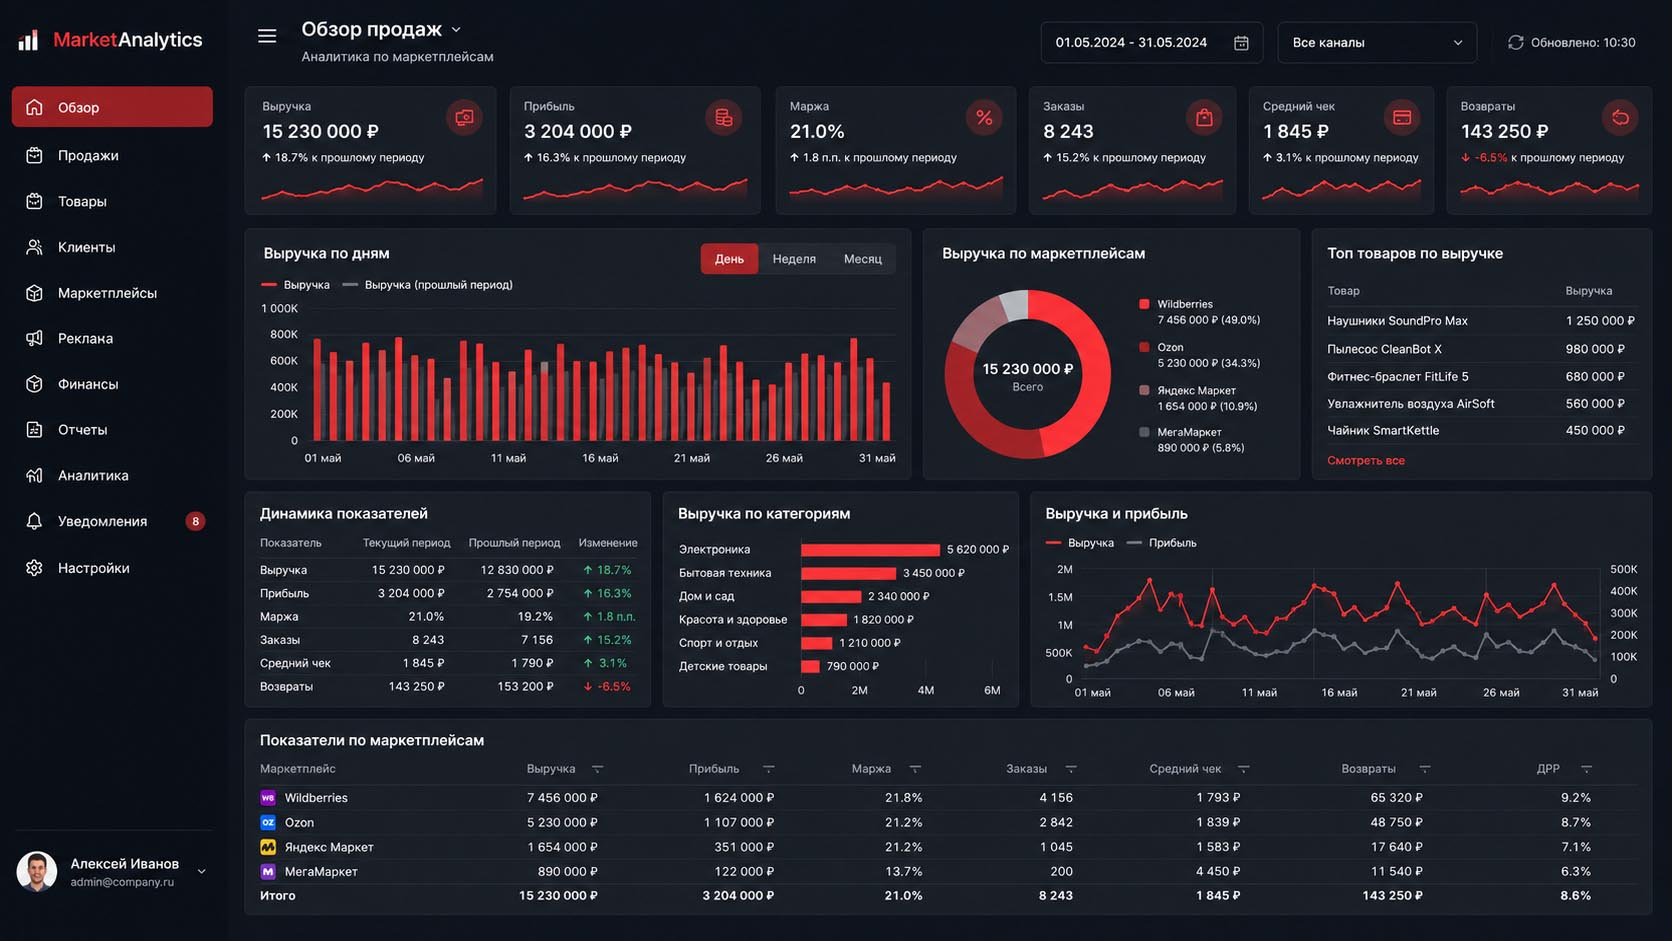Click the Маржа card percent icon
Screen dimensions: 1672x941
(x=984, y=118)
